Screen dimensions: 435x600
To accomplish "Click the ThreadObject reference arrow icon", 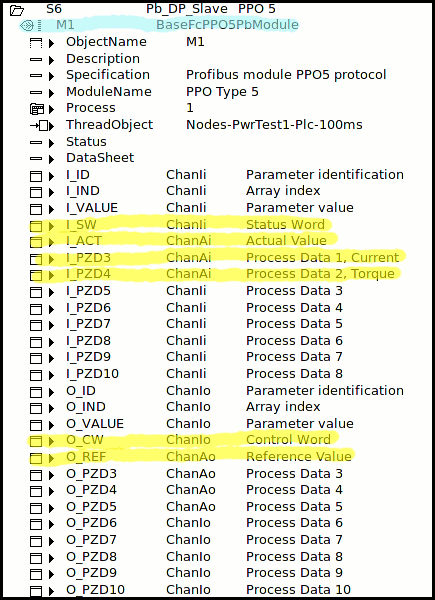I will tap(38, 126).
